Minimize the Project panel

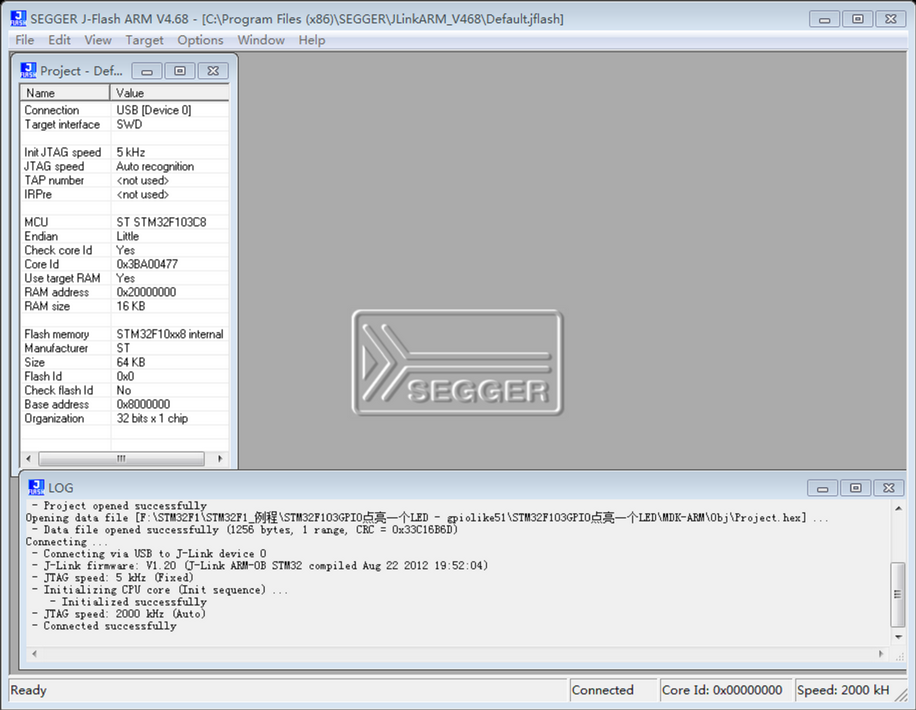click(147, 71)
